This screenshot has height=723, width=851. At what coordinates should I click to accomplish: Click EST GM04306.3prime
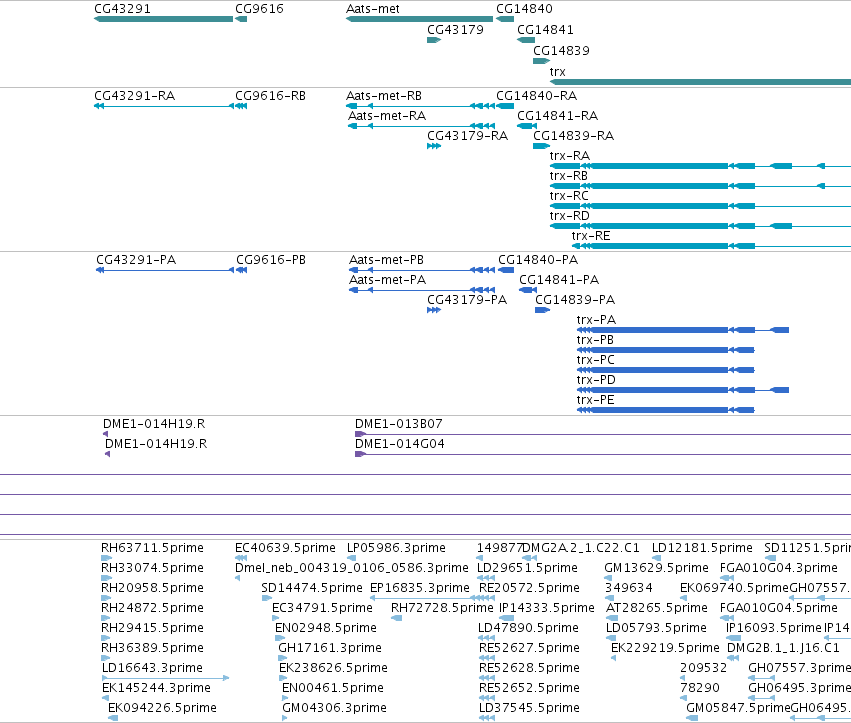[x=334, y=709]
